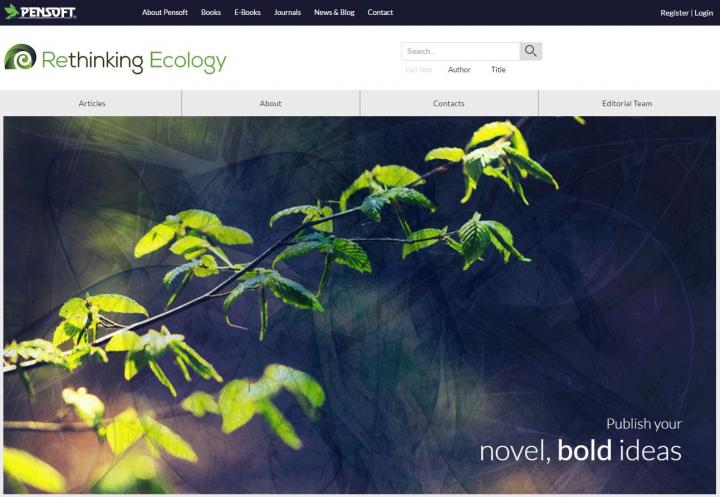Click the Contact link in top bar
The height and width of the screenshot is (497, 720).
380,12
